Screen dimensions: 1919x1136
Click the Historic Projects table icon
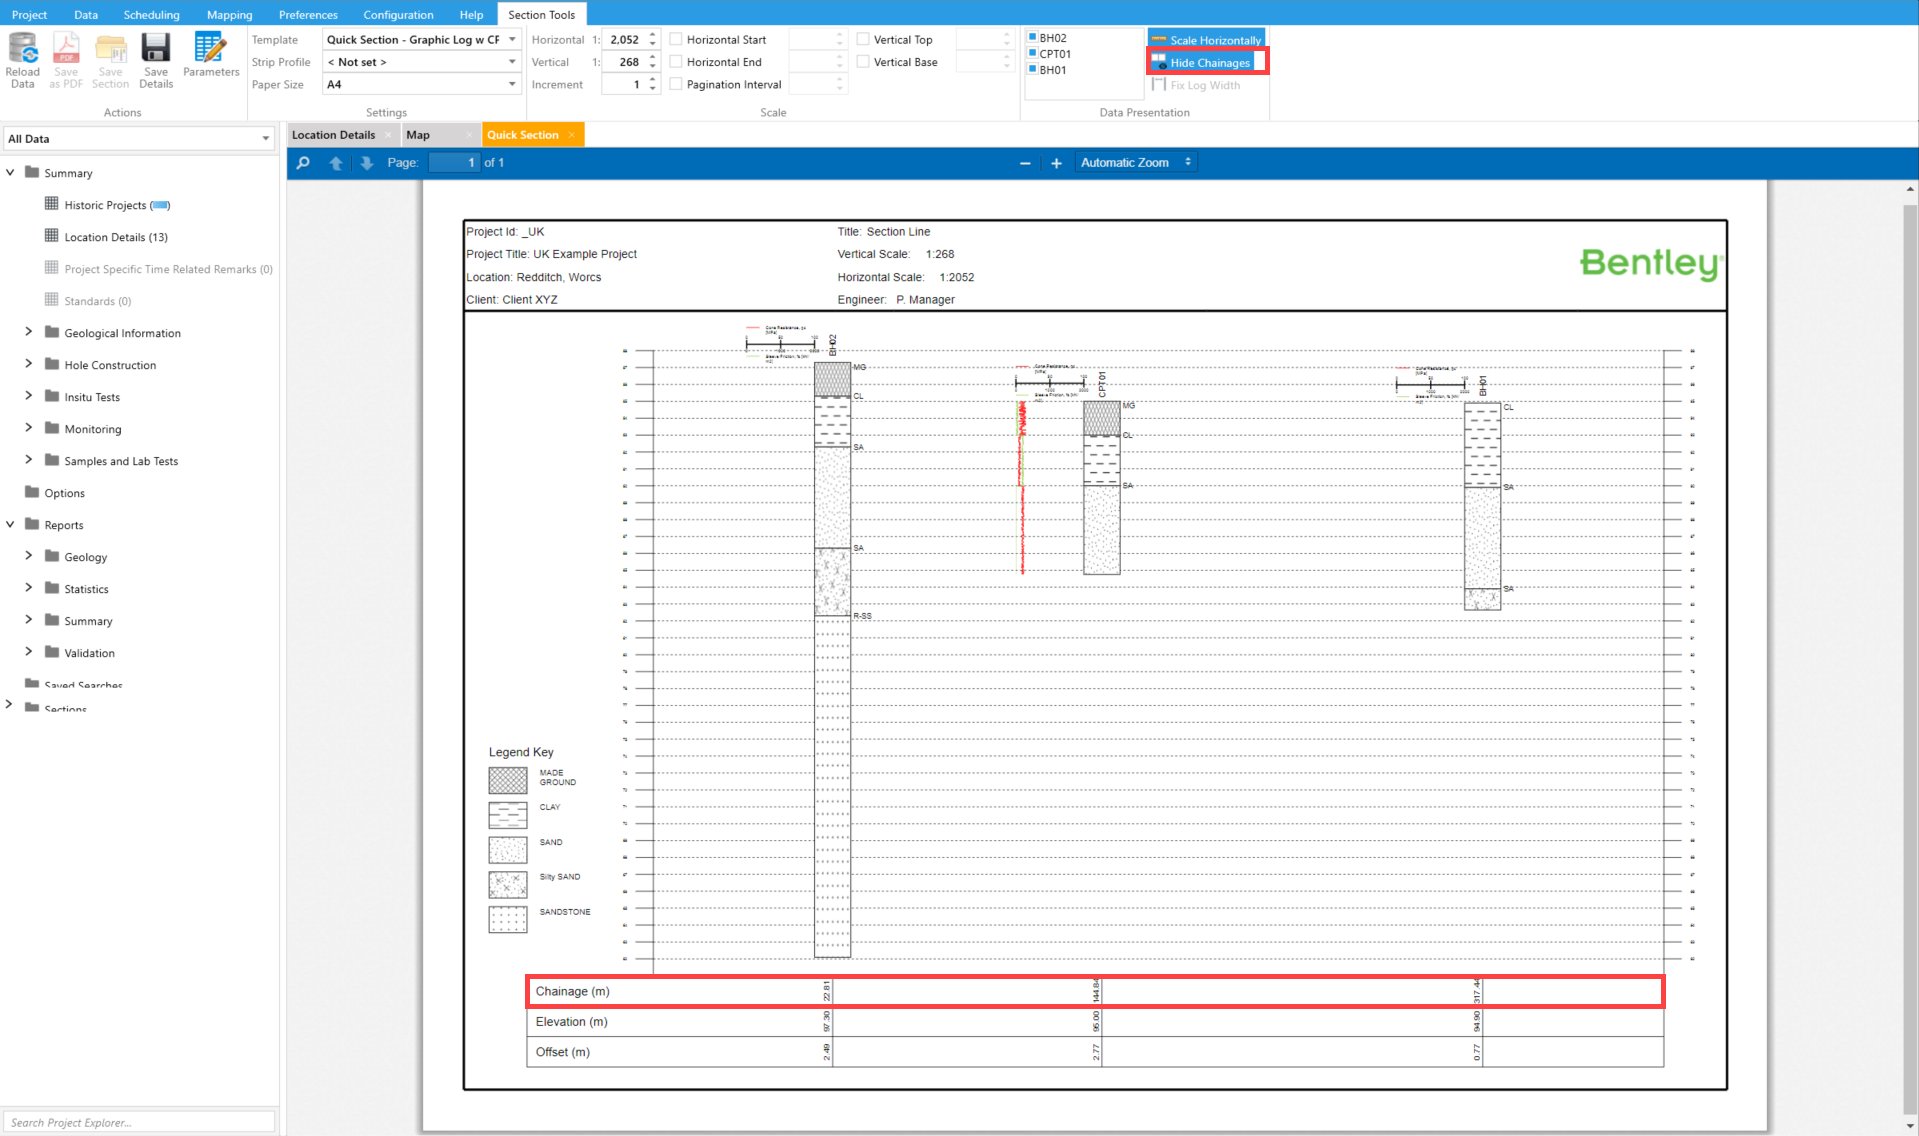coord(52,204)
